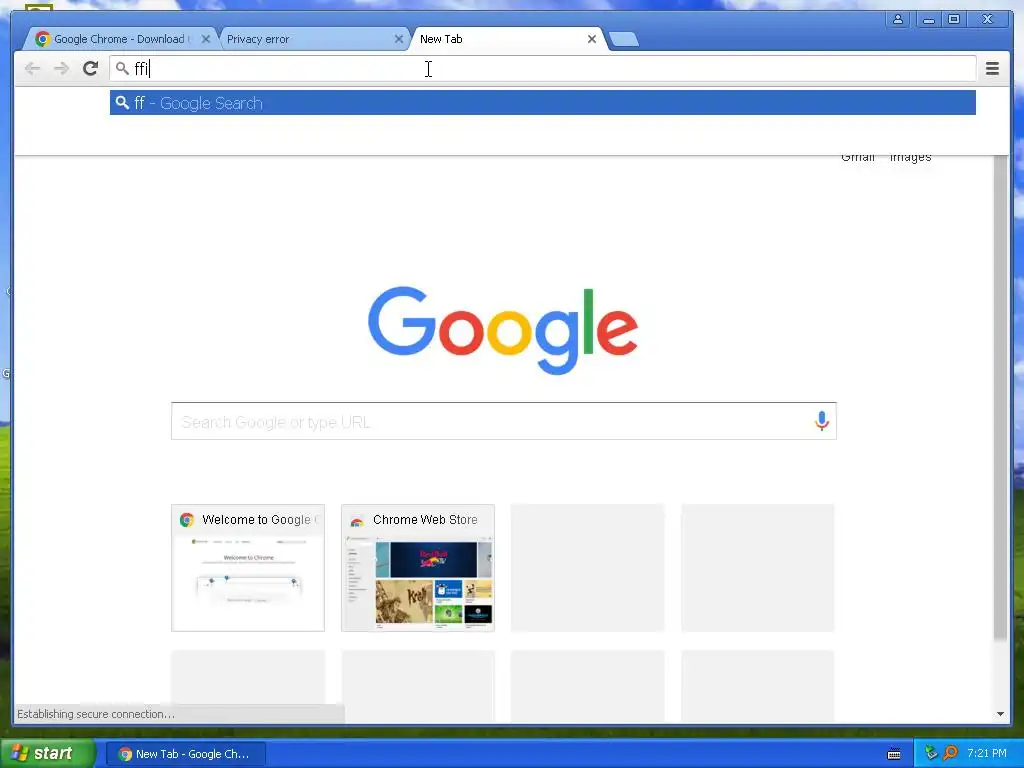Open the Welcome to Google Chrome thumbnail

(248, 568)
